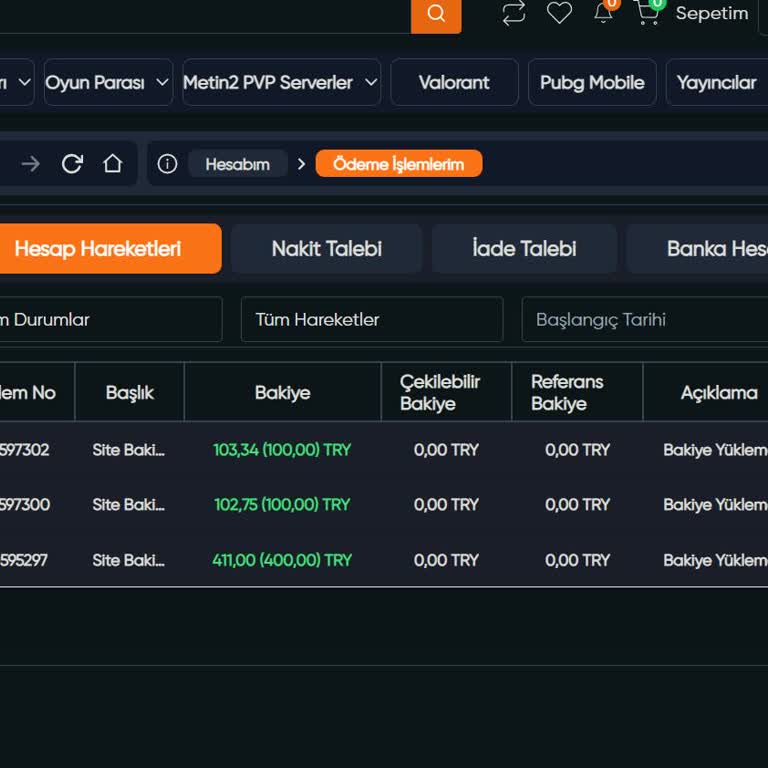Expand the Oyun Parası dropdown menu
768x768 pixels.
pyautogui.click(x=108, y=83)
